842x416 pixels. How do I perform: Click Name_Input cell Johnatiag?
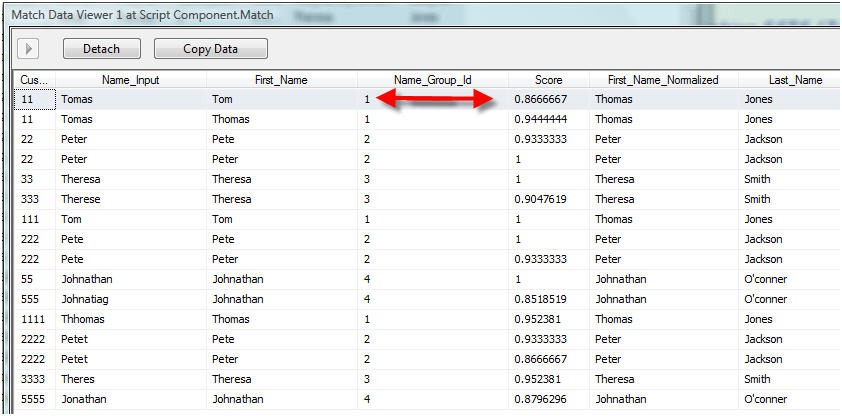click(x=131, y=299)
